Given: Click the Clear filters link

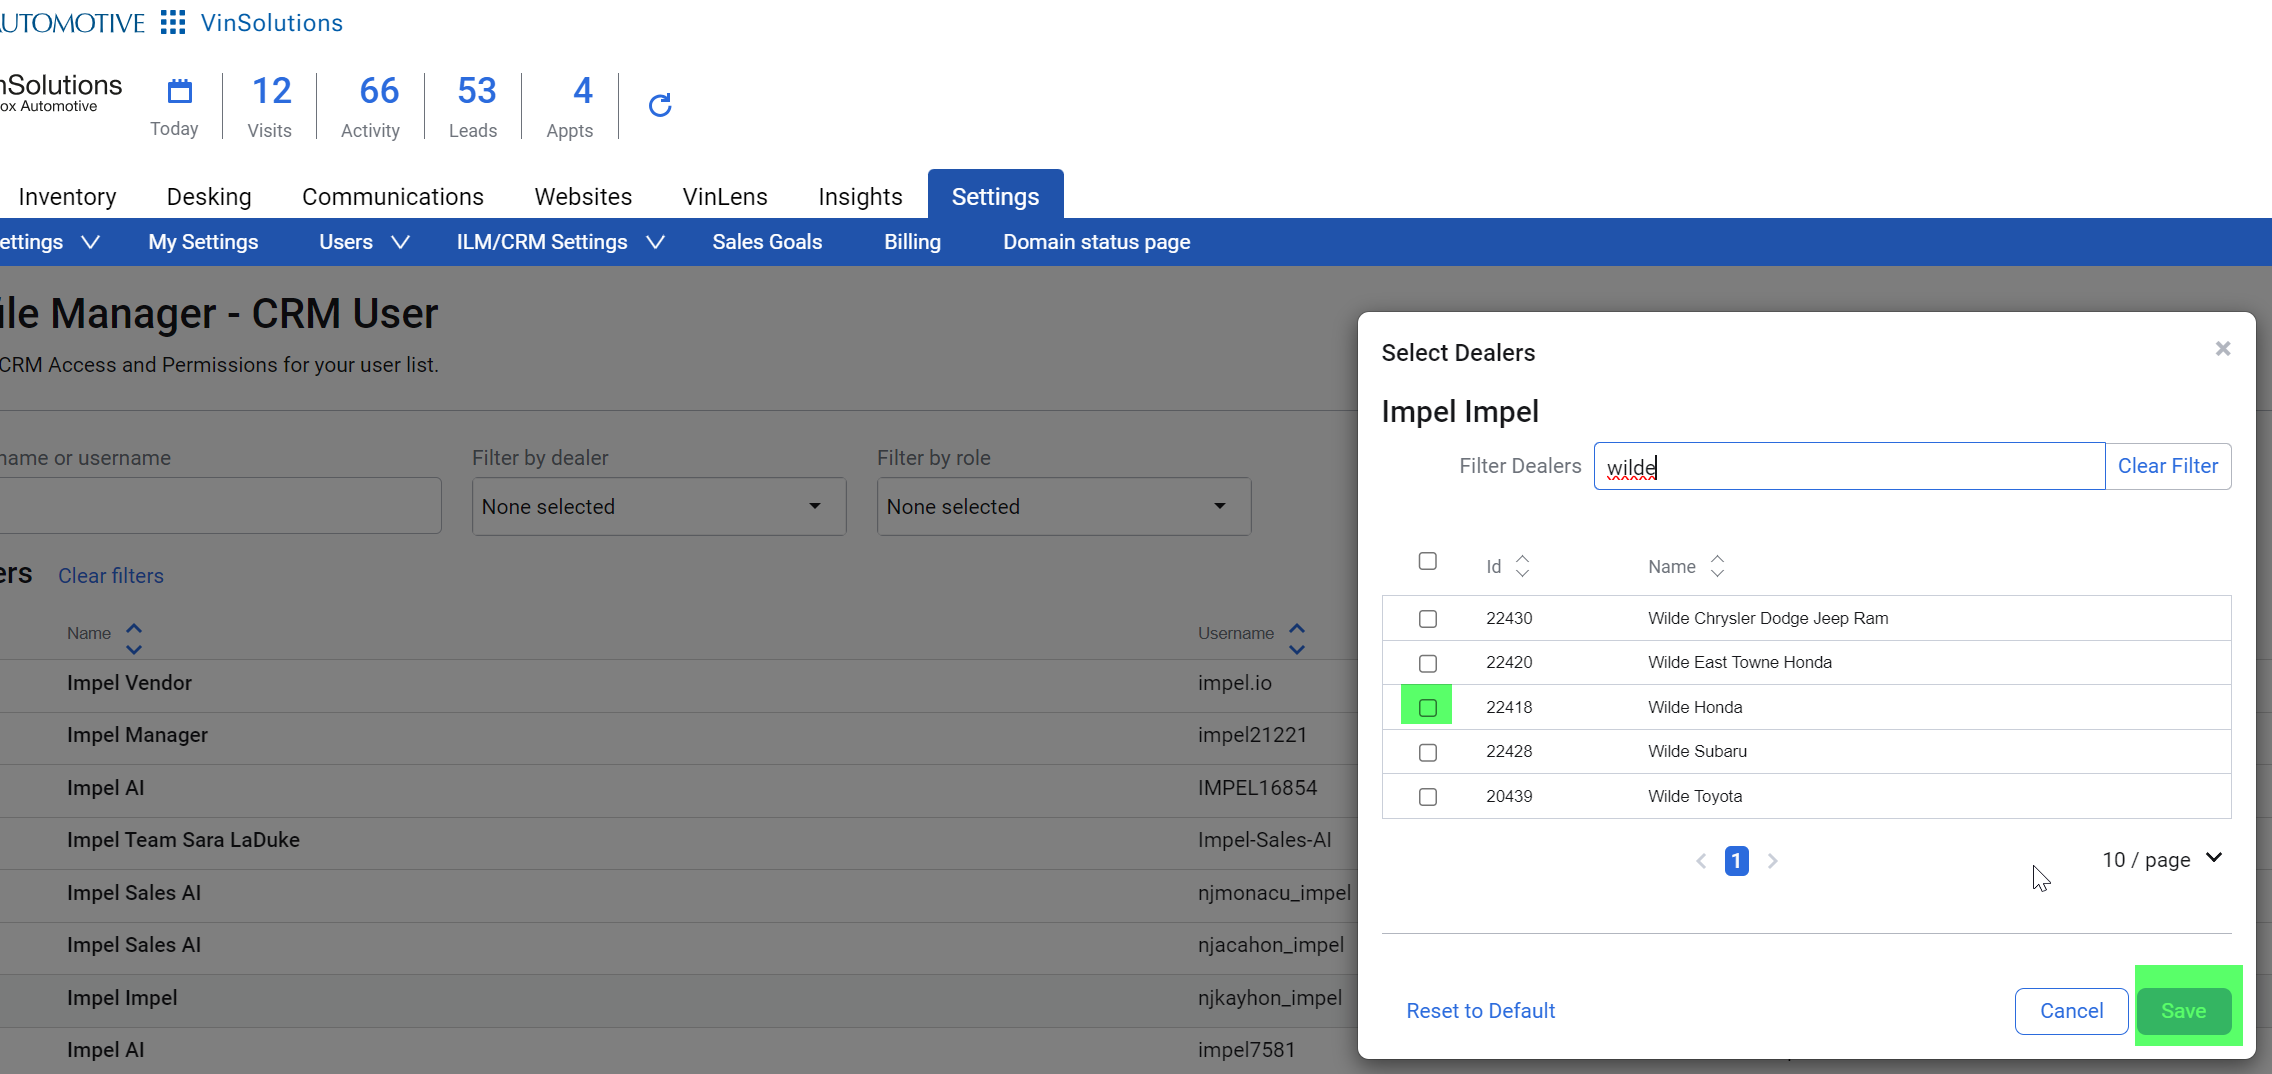Looking at the screenshot, I should (111, 576).
